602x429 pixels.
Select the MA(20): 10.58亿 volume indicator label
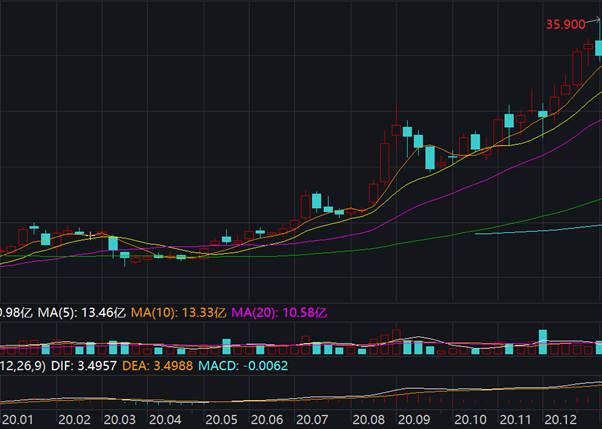point(280,313)
